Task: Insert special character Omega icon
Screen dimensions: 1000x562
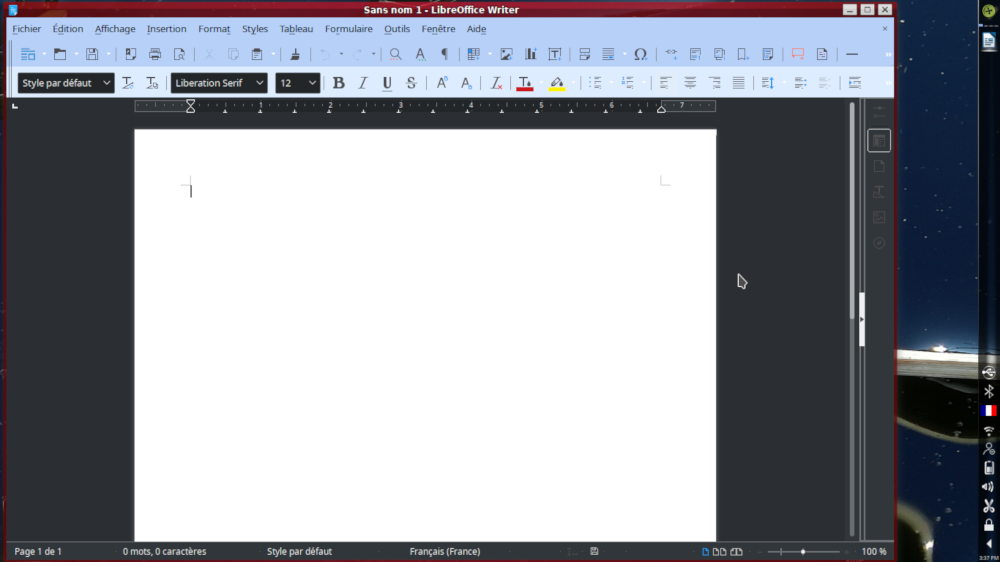Action: point(640,54)
